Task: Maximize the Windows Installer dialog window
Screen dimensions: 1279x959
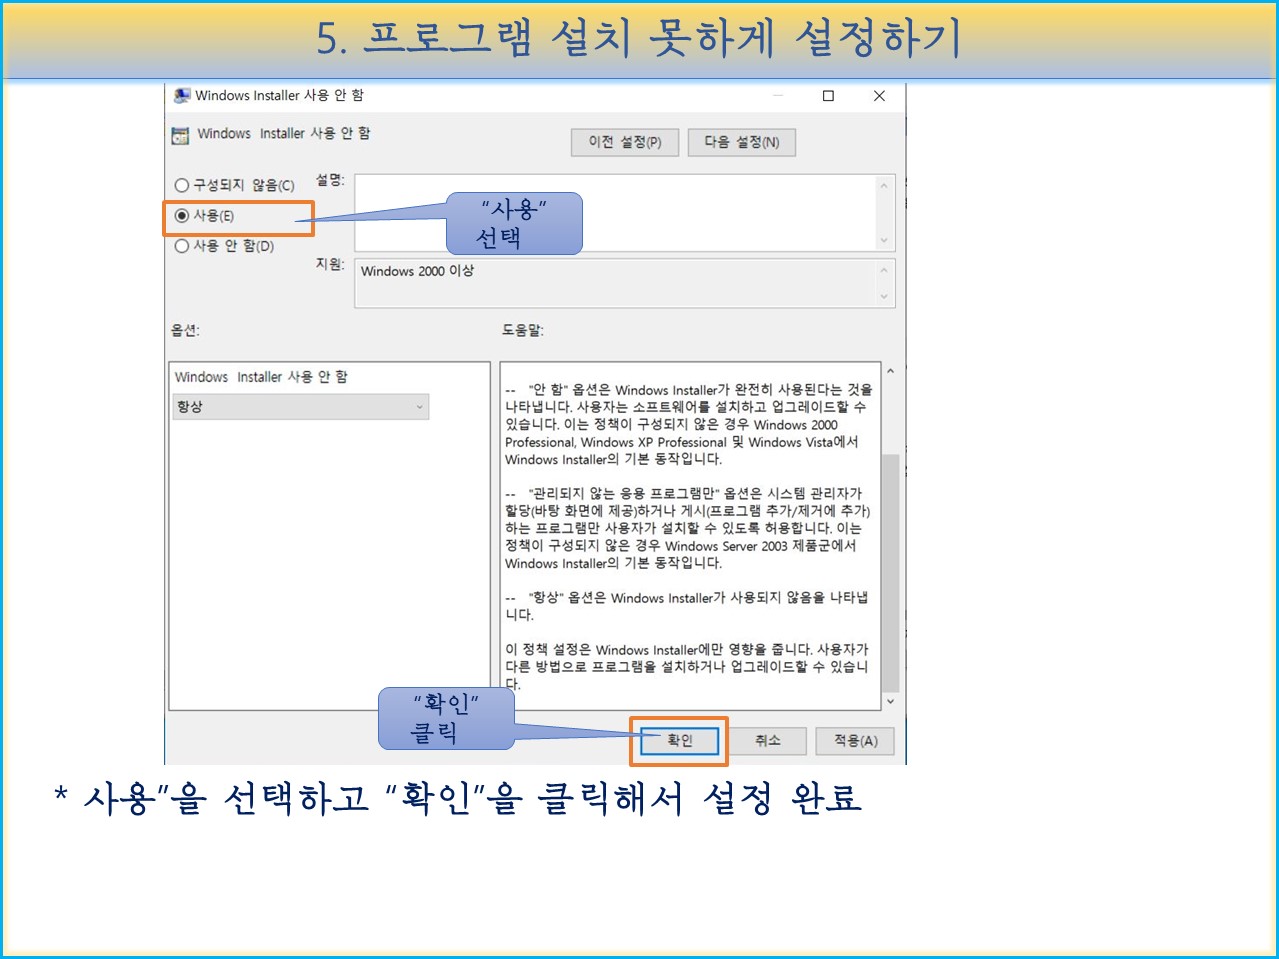Action: click(828, 96)
